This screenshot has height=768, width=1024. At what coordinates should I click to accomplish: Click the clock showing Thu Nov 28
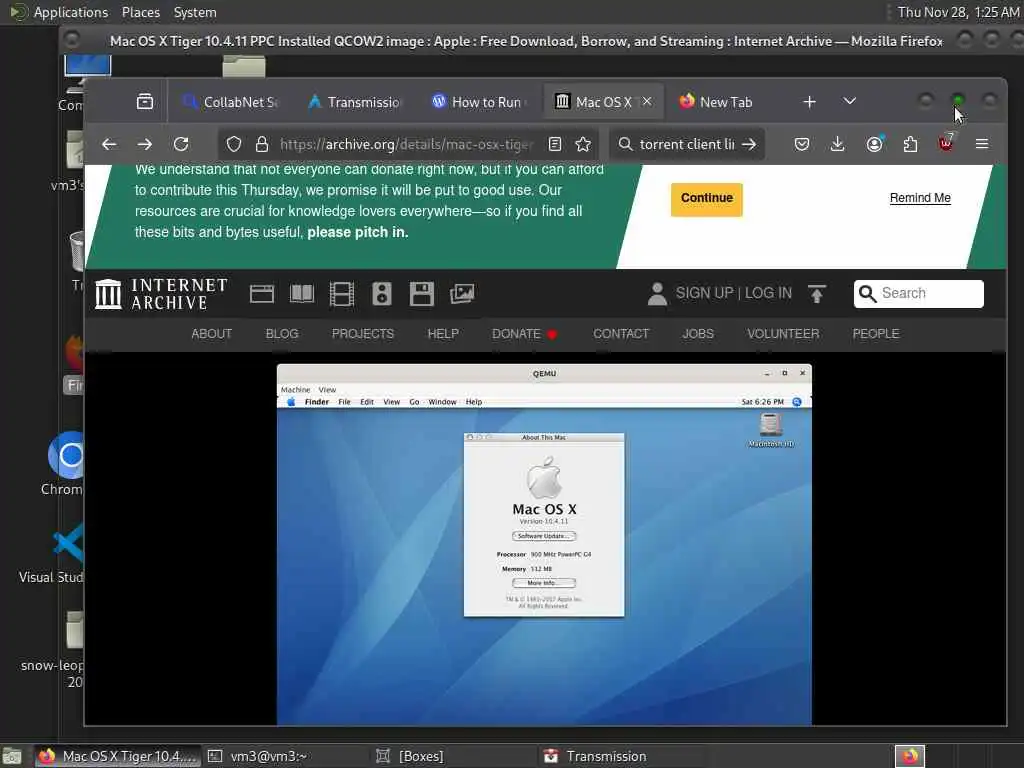958,12
